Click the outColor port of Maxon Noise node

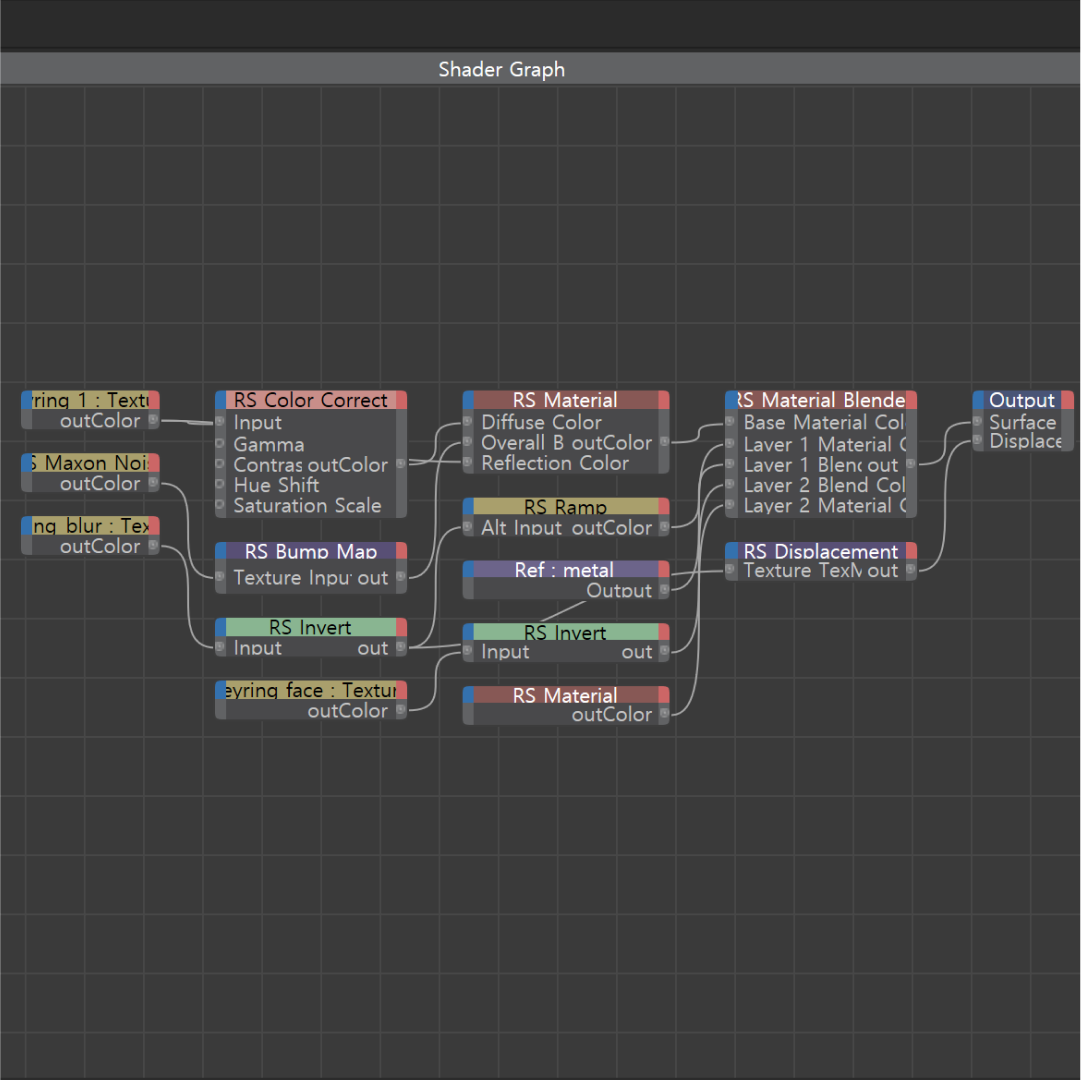tap(153, 483)
